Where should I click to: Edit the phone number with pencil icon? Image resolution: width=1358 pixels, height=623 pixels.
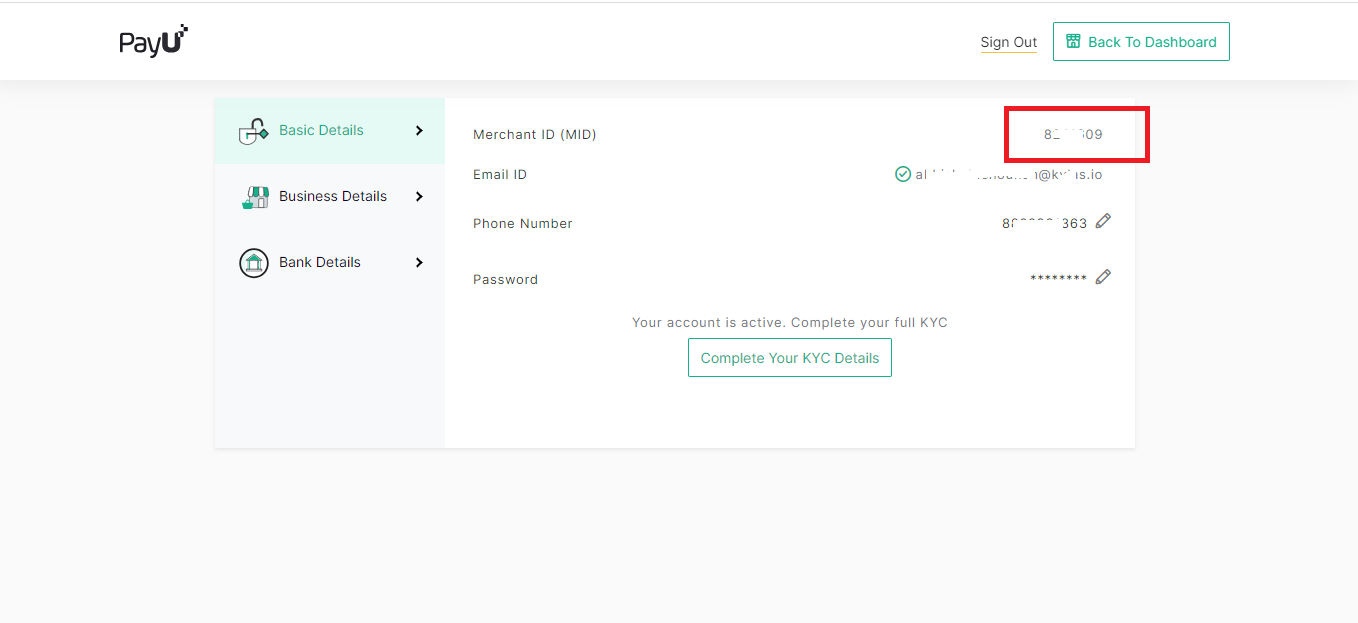pyautogui.click(x=1103, y=221)
